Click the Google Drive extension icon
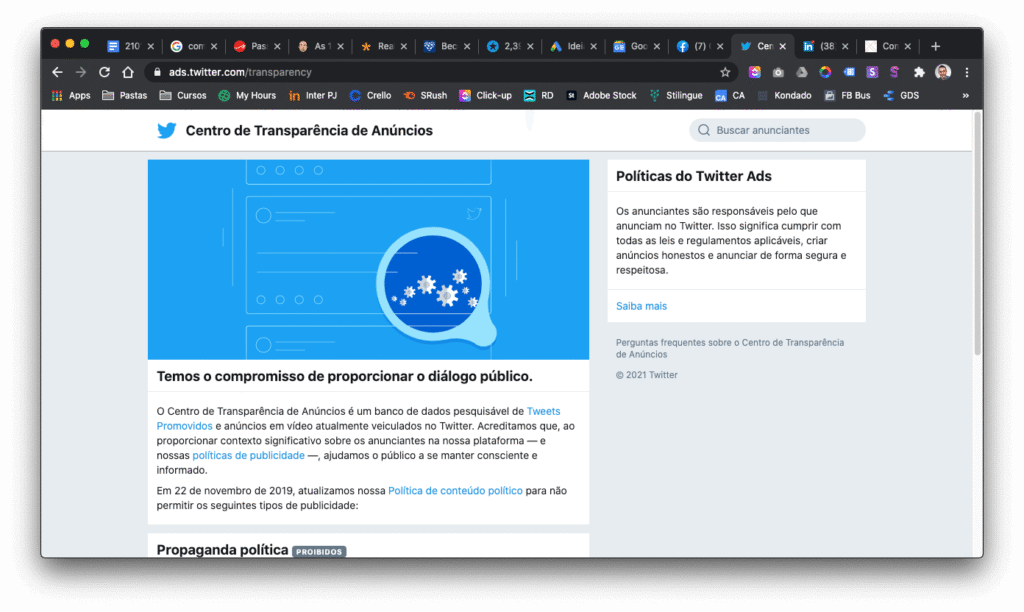The height and width of the screenshot is (612, 1024). [801, 72]
